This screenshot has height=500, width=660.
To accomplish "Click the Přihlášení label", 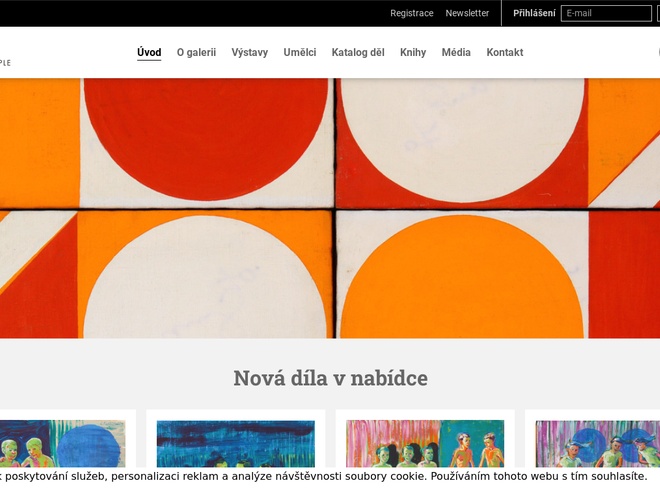I will tap(534, 13).
